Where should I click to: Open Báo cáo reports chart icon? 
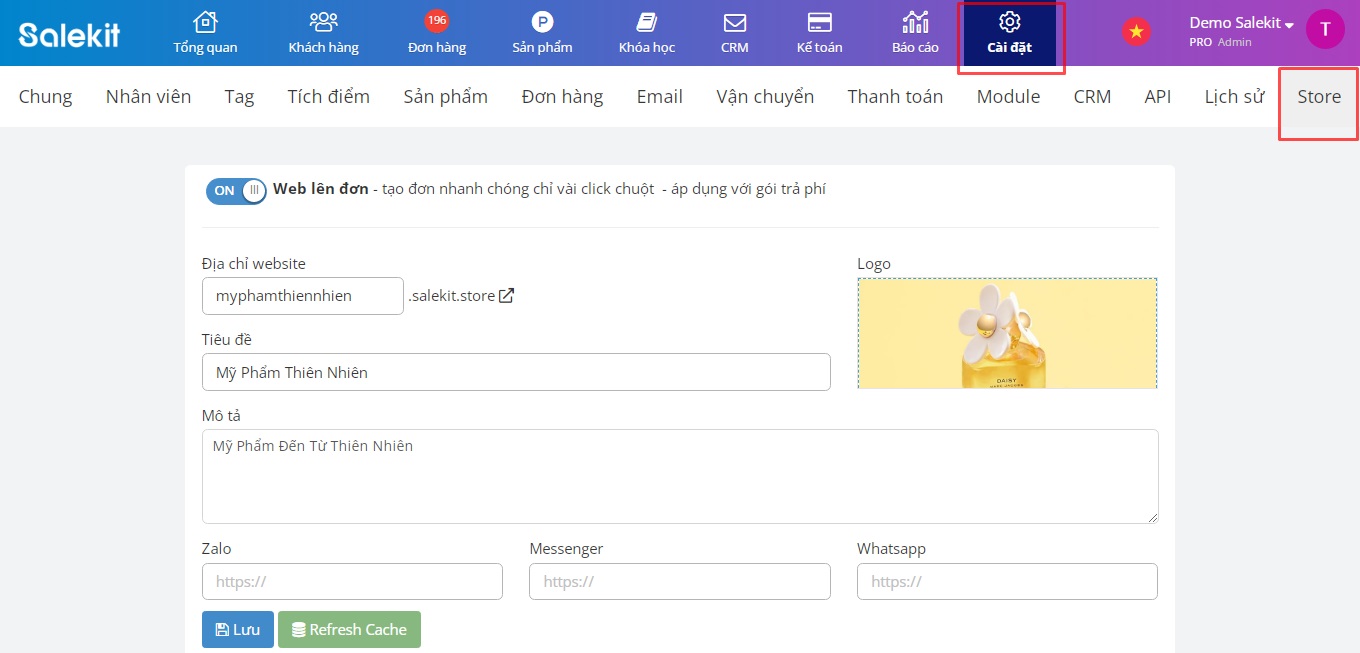915,23
